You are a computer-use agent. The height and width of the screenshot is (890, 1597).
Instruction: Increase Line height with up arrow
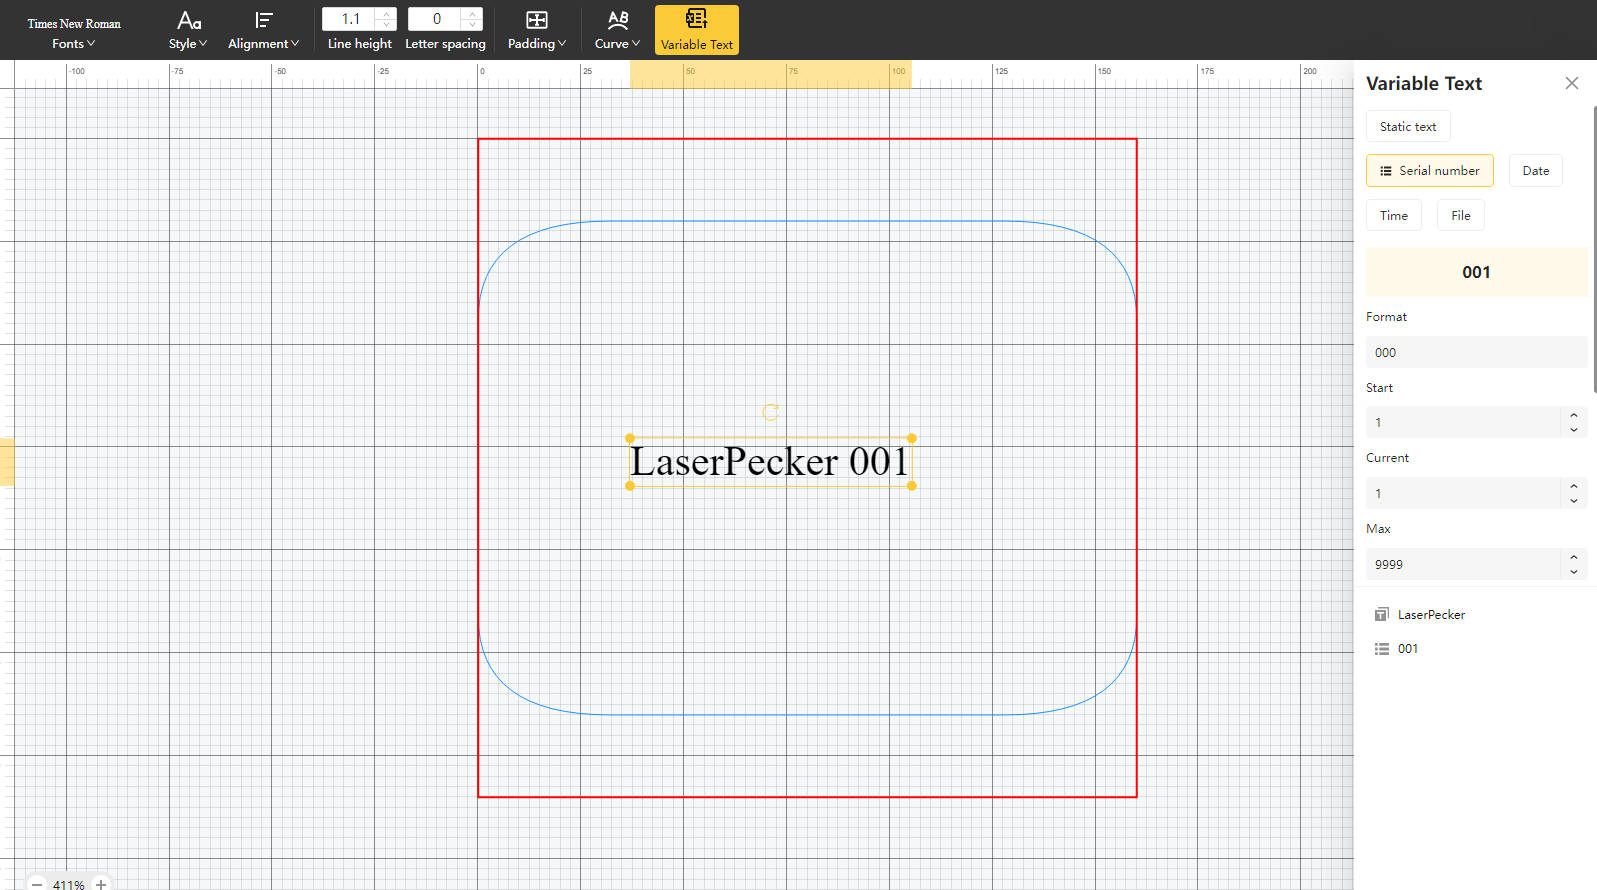387,13
